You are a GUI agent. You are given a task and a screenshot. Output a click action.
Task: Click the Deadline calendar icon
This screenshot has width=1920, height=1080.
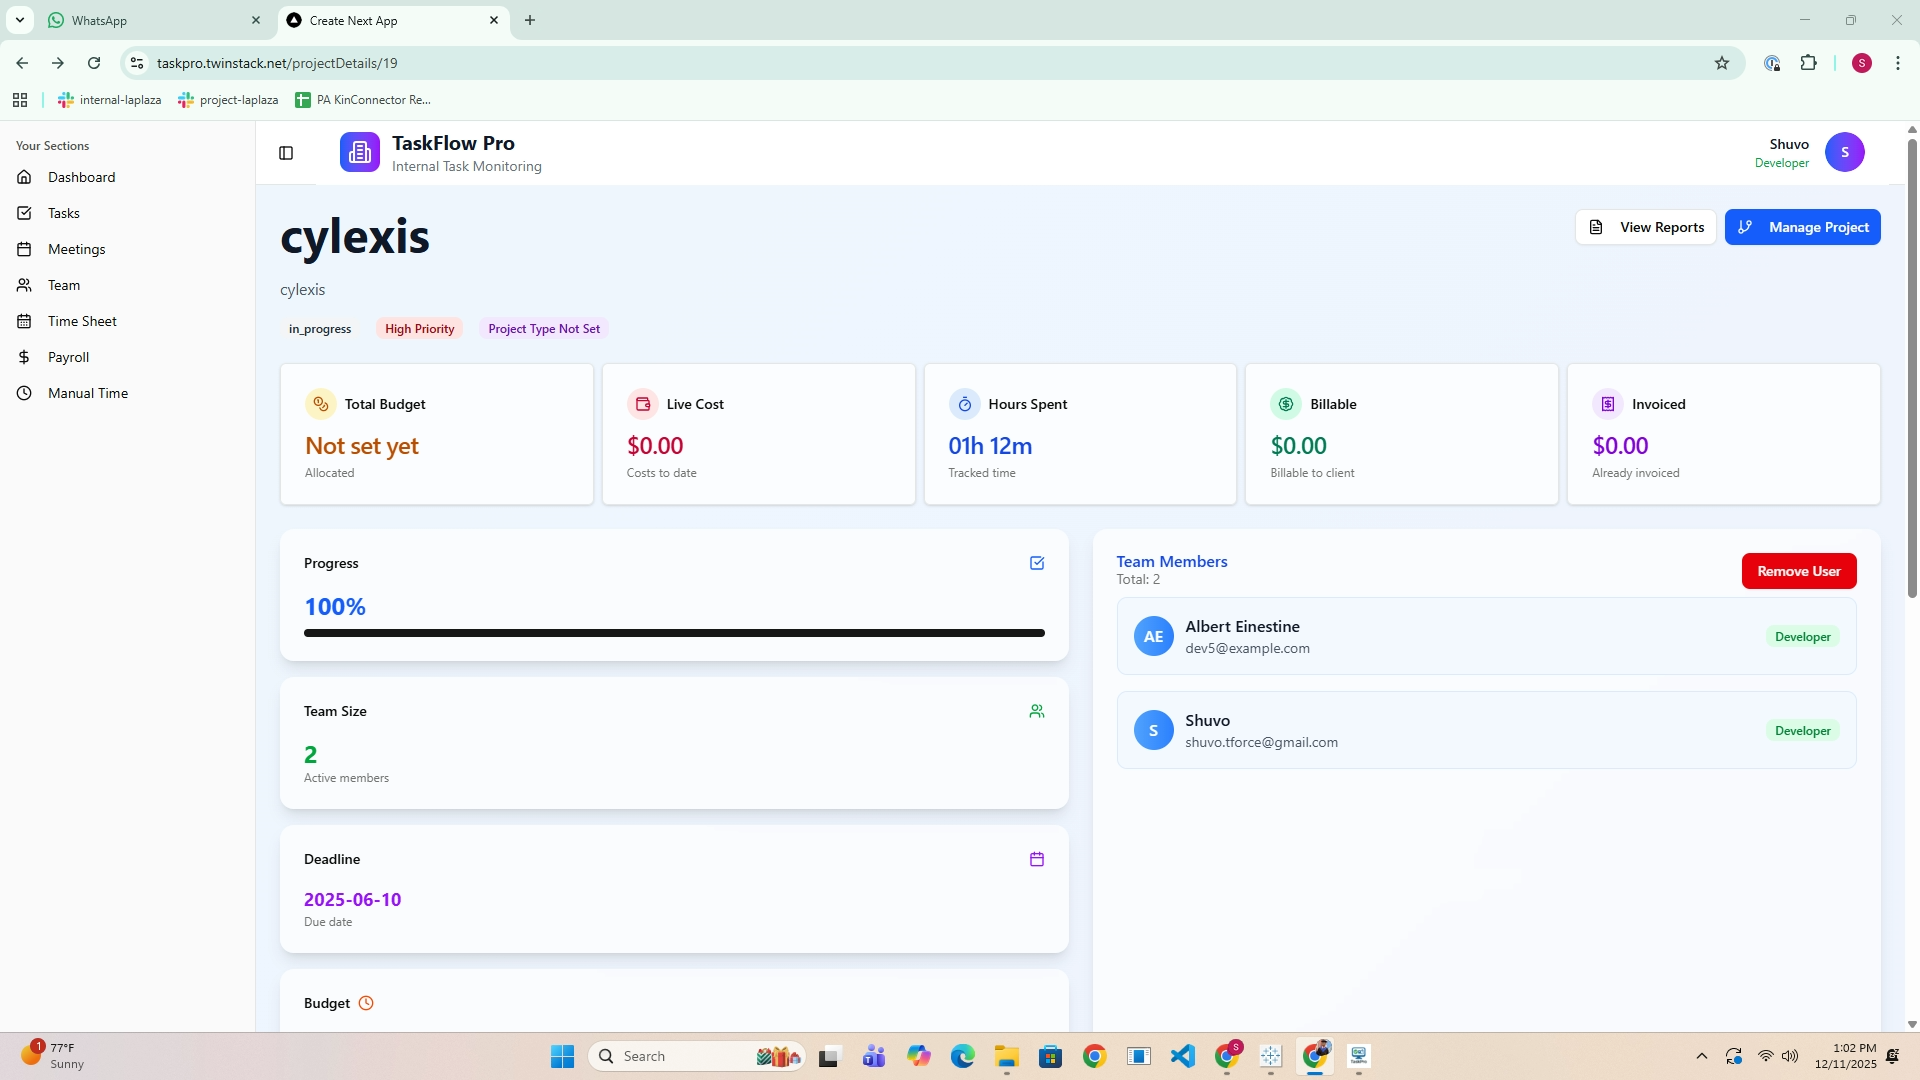click(x=1037, y=859)
